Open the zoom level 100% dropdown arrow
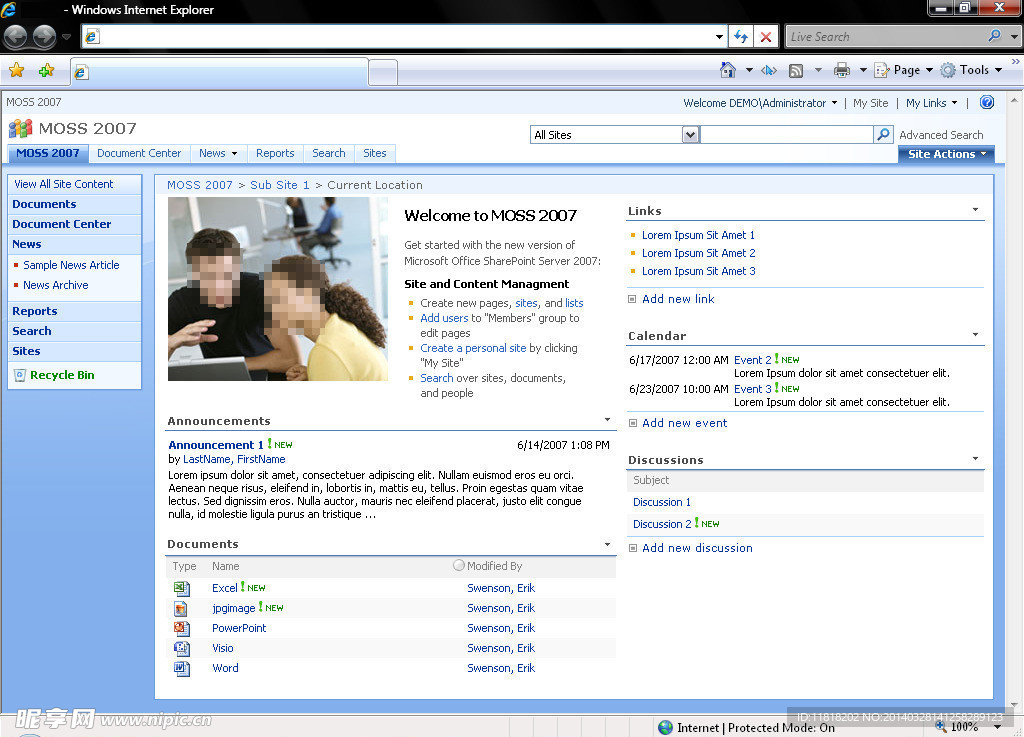 click(997, 727)
